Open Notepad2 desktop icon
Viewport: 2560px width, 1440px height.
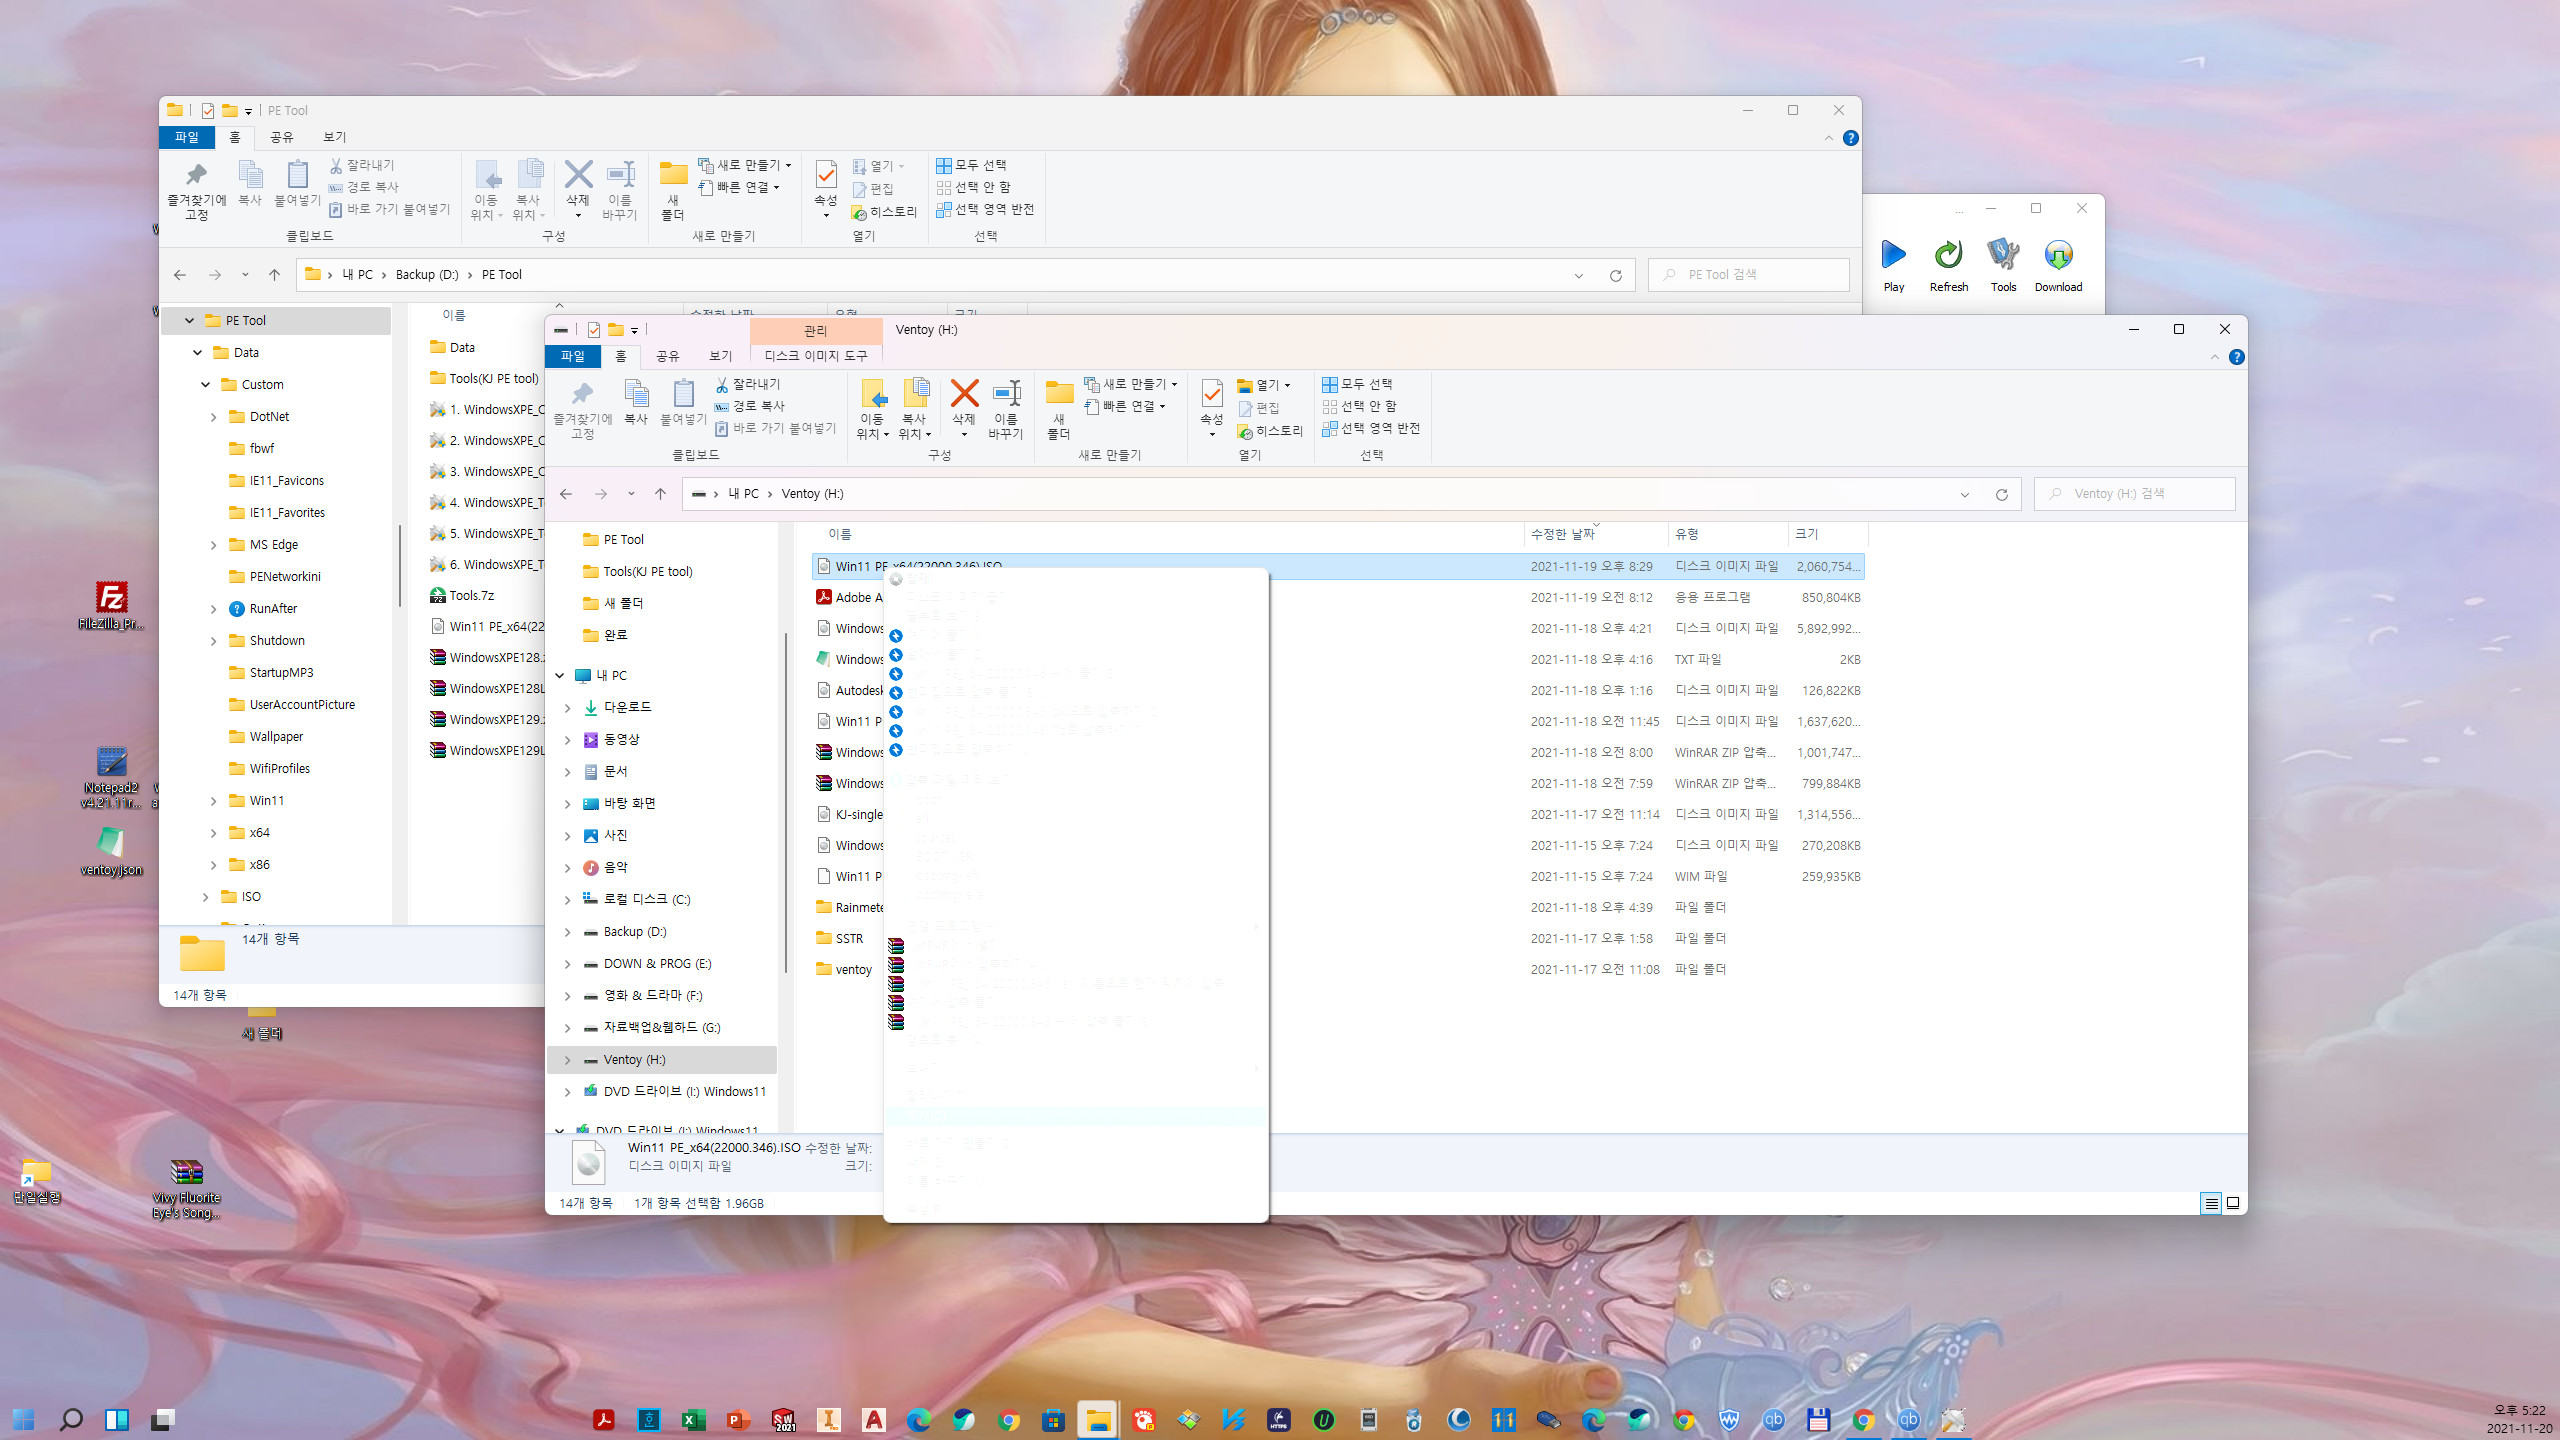pos(111,777)
